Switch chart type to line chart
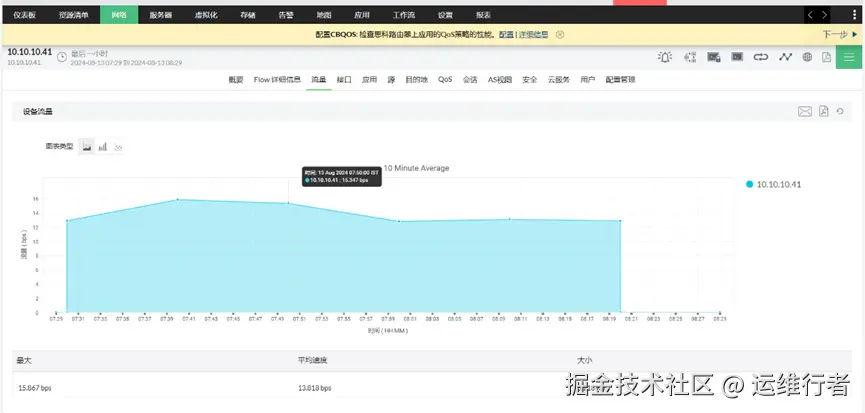Image resolution: width=865 pixels, height=413 pixels. click(x=118, y=147)
